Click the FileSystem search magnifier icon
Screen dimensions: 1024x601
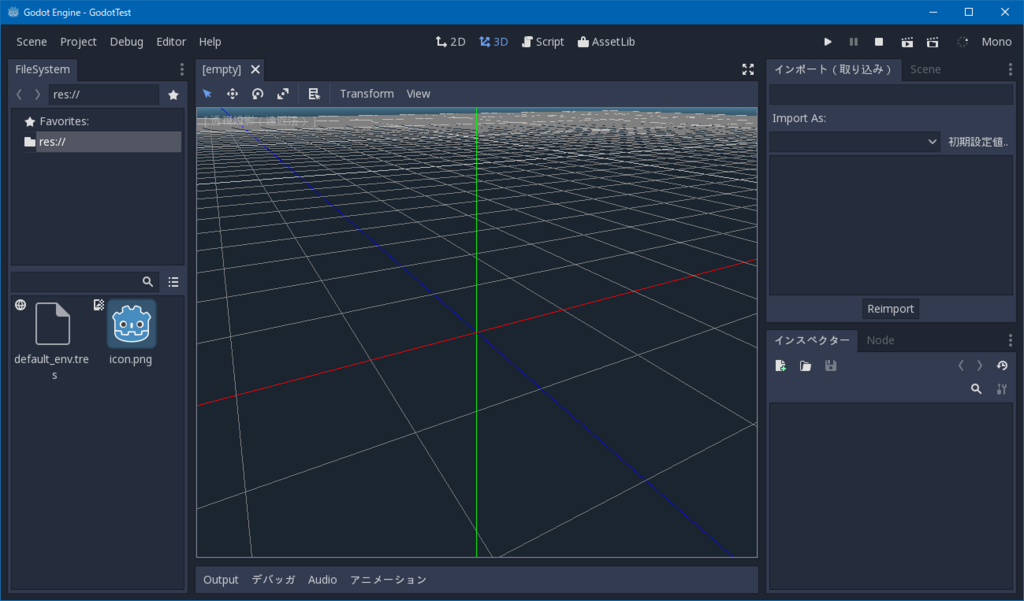[148, 282]
